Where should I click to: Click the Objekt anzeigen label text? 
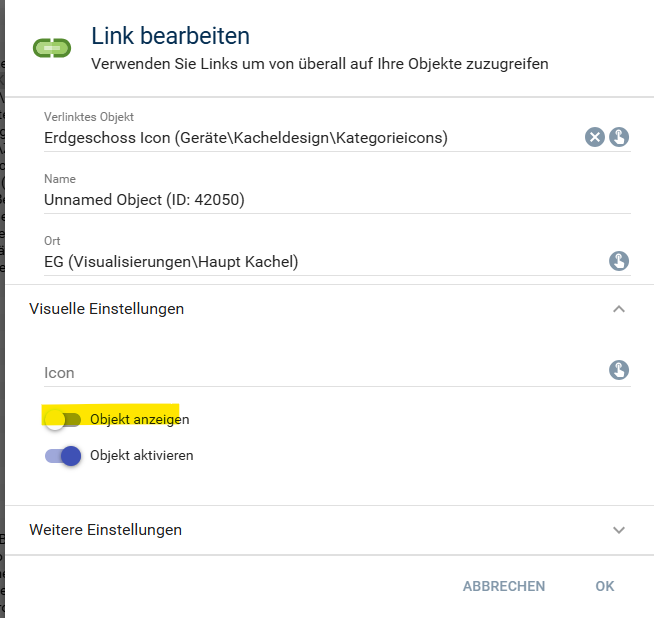point(139,419)
